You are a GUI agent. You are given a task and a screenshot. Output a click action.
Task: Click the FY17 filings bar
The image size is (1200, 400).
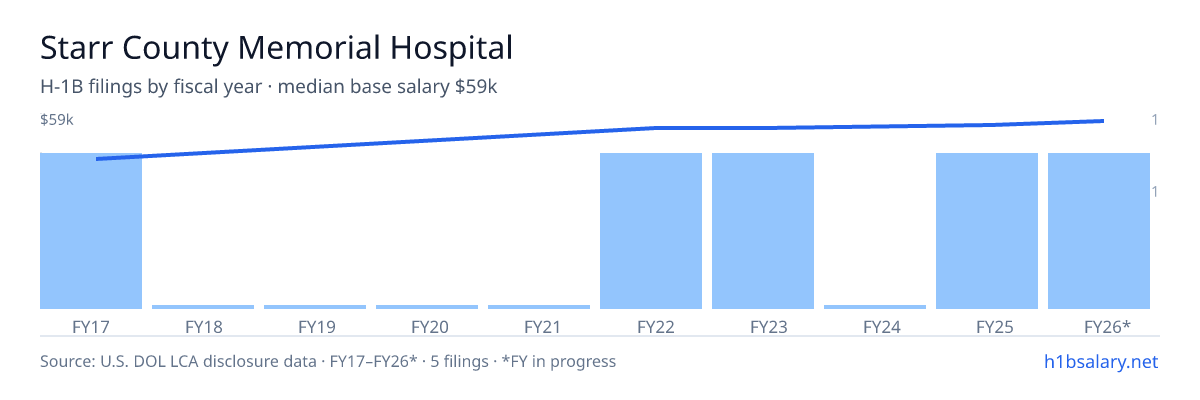(91, 231)
